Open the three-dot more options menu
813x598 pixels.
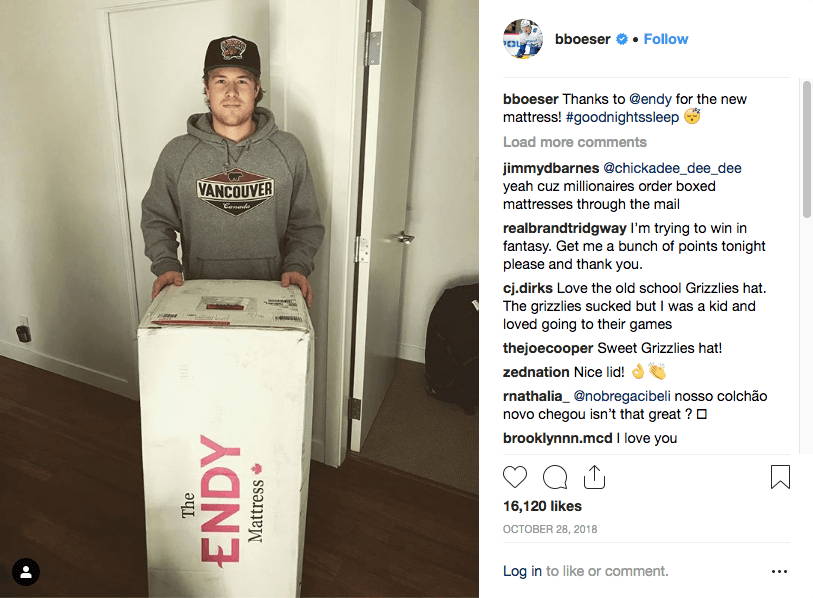tap(779, 572)
